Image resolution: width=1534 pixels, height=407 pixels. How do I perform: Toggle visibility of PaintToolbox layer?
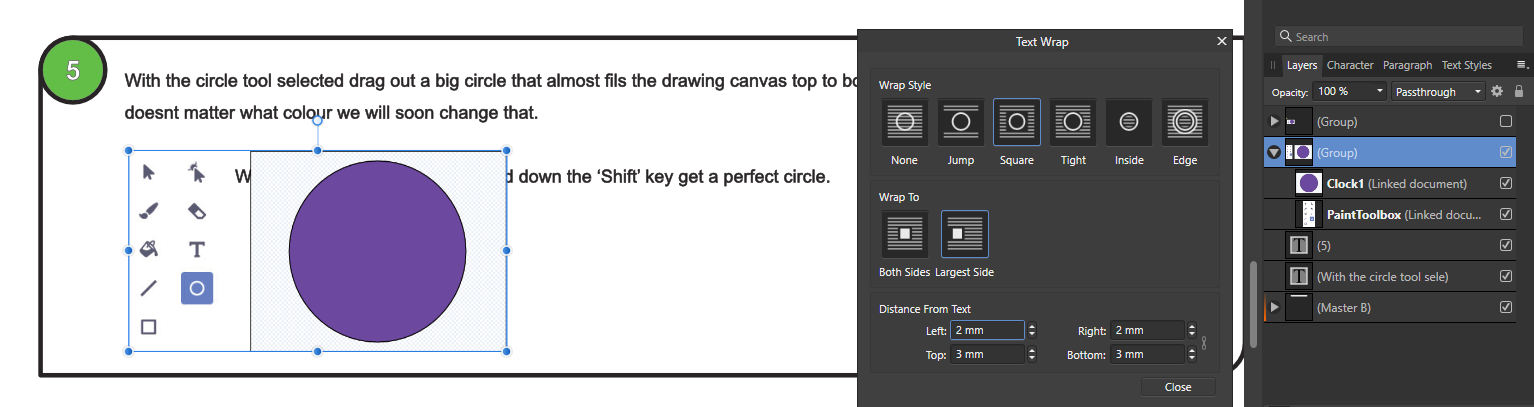[x=1506, y=214]
